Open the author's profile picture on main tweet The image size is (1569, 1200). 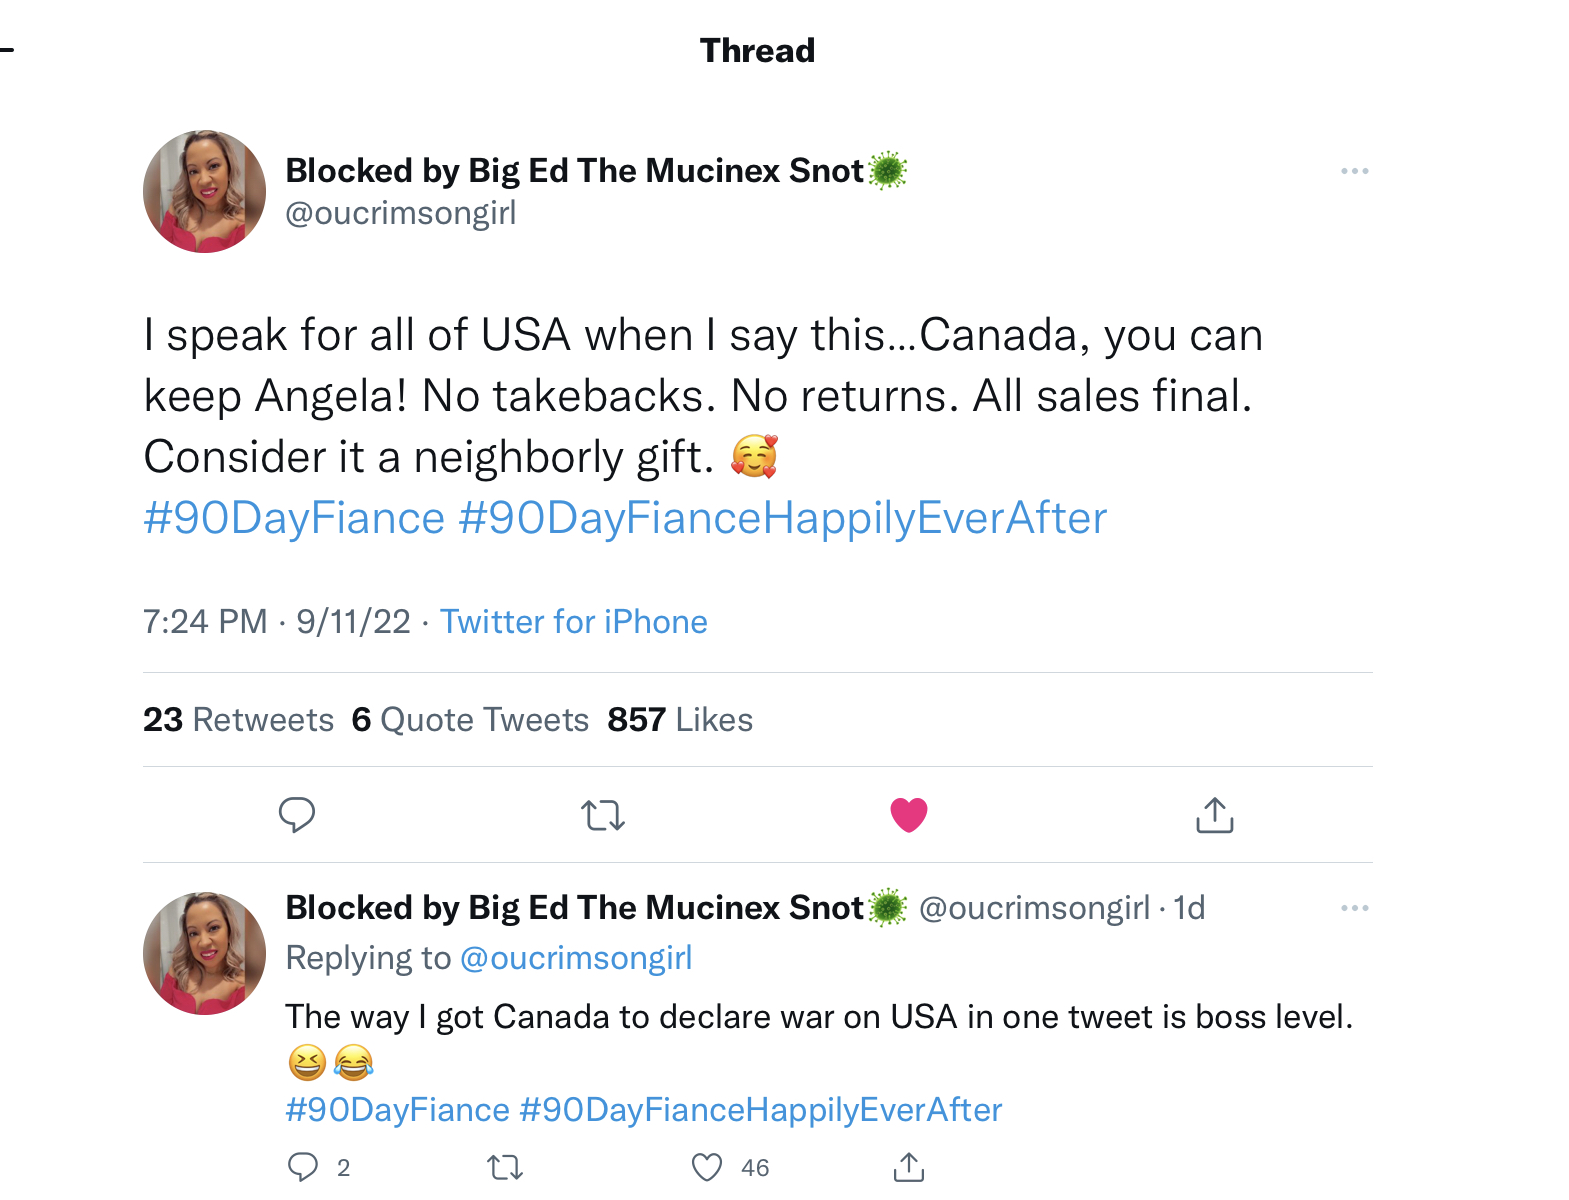pyautogui.click(x=205, y=191)
